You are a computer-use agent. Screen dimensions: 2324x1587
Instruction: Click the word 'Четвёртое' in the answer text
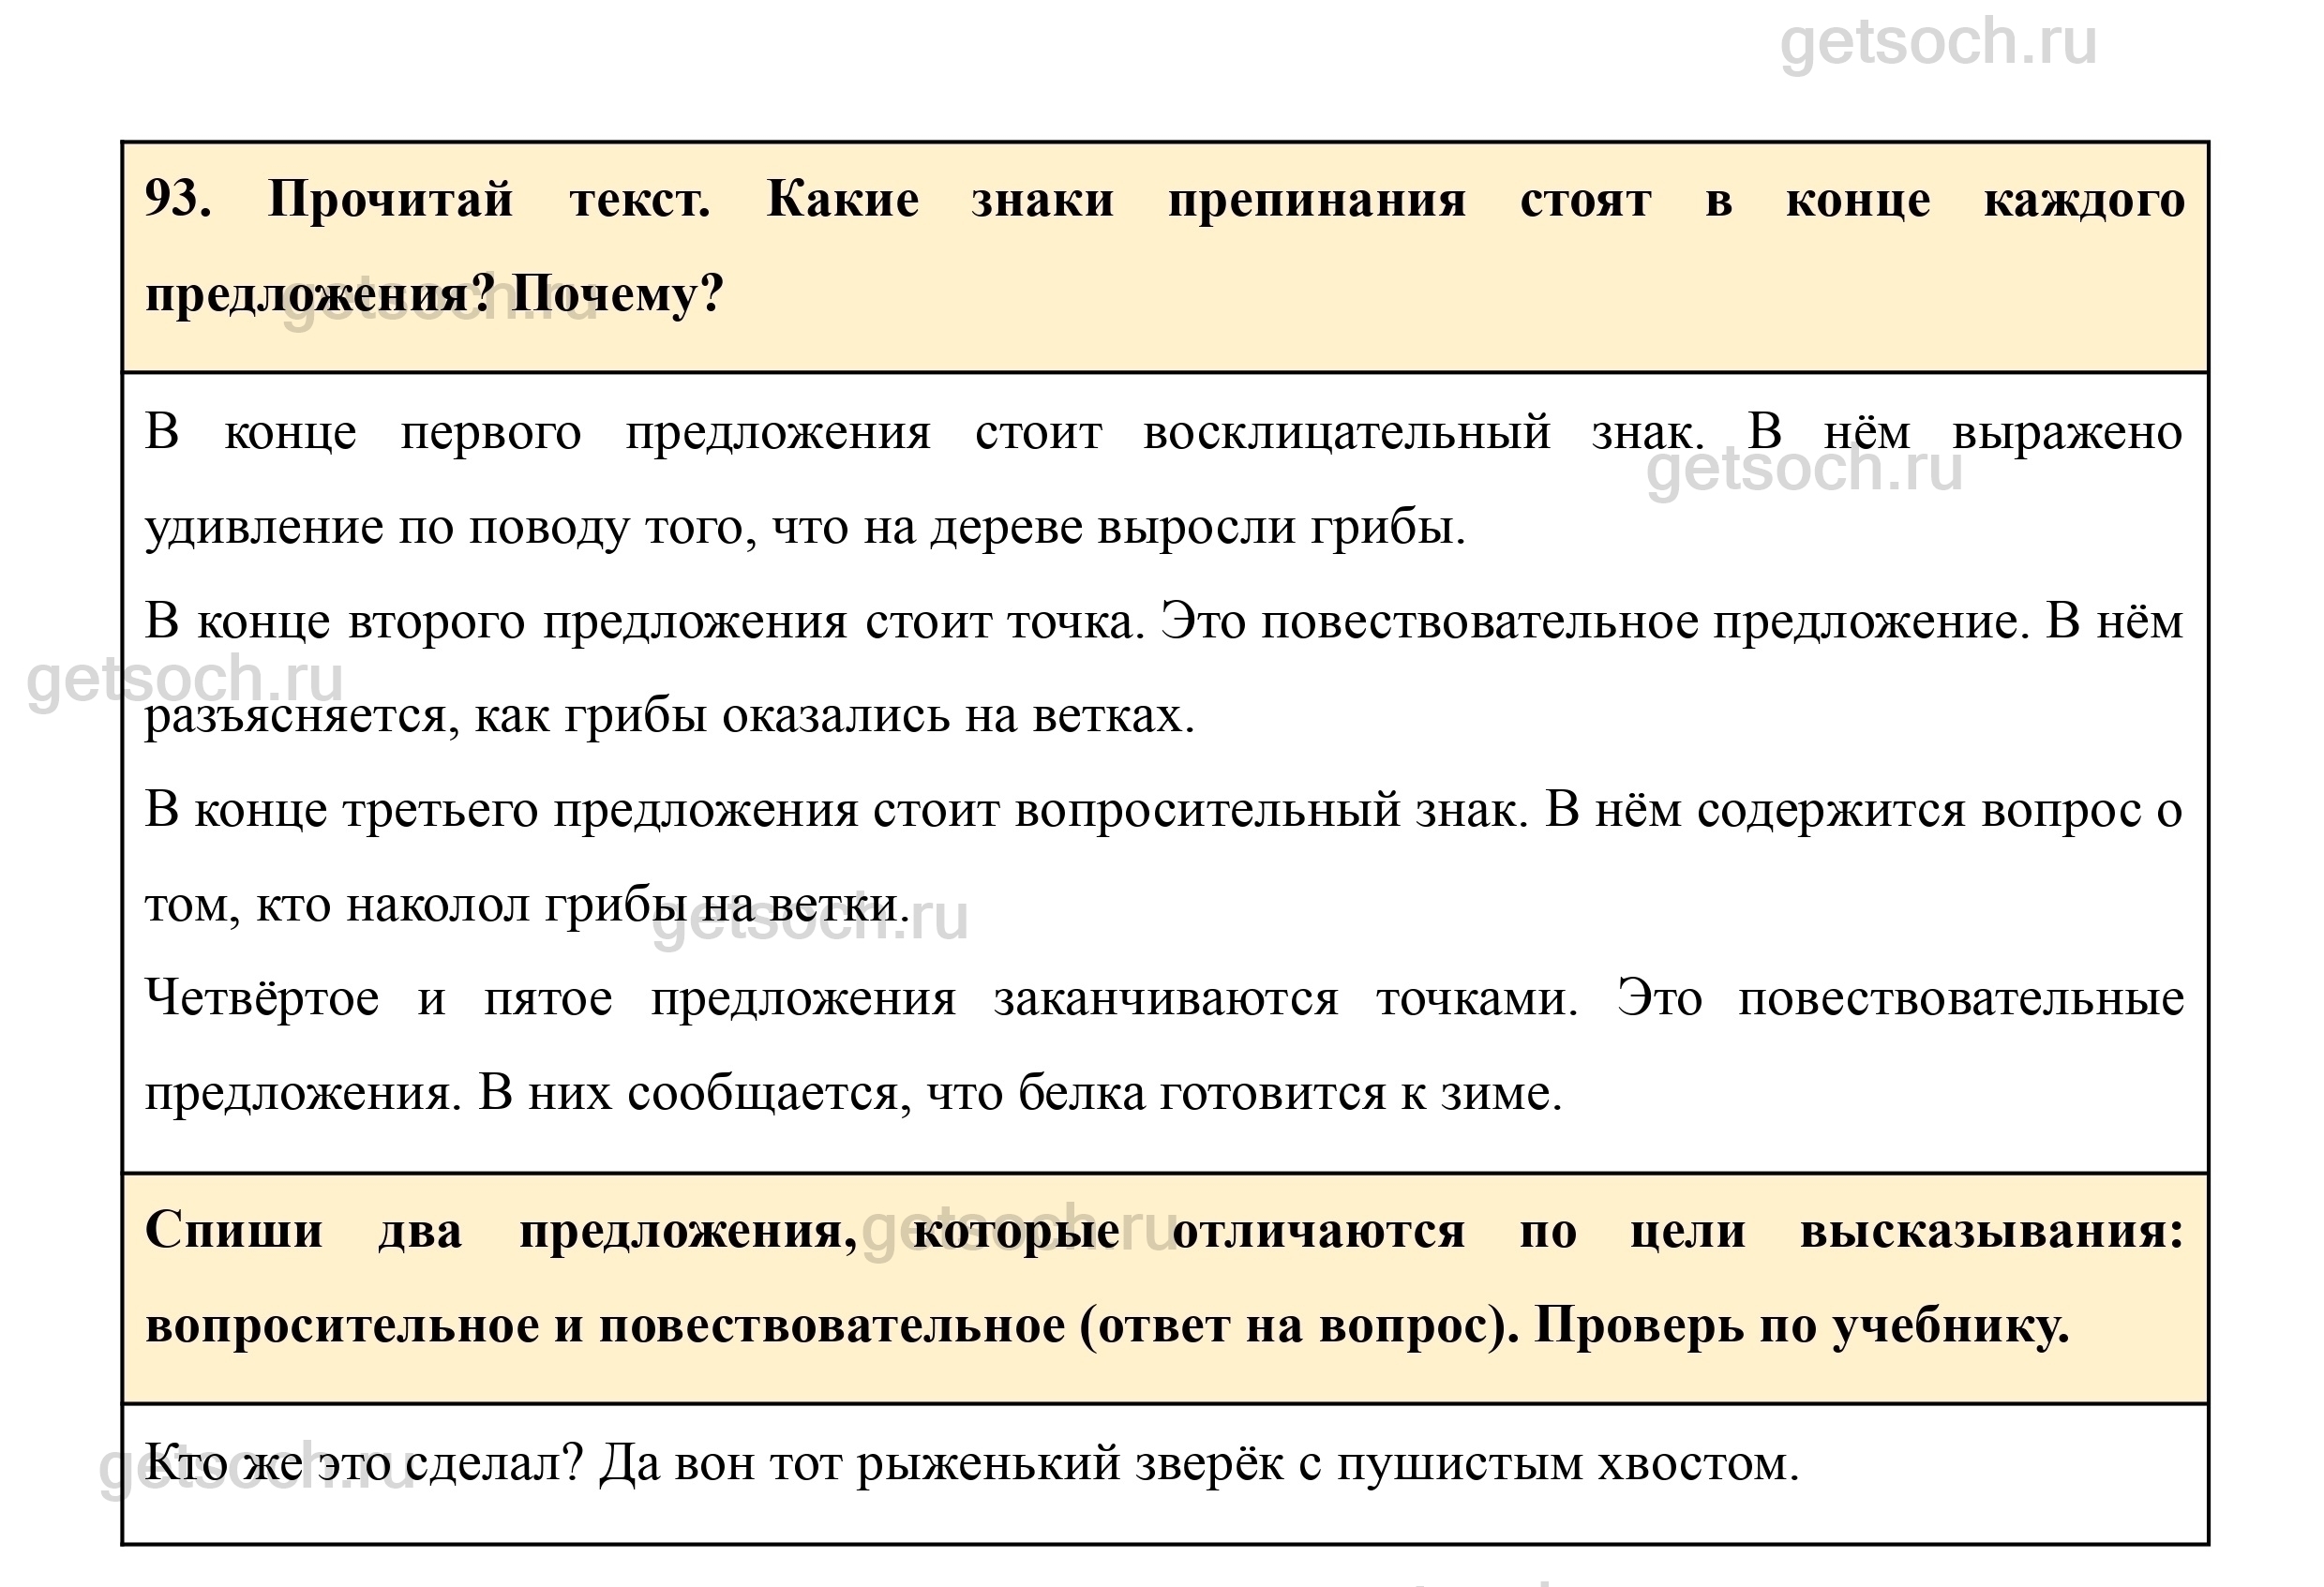pyautogui.click(x=262, y=998)
